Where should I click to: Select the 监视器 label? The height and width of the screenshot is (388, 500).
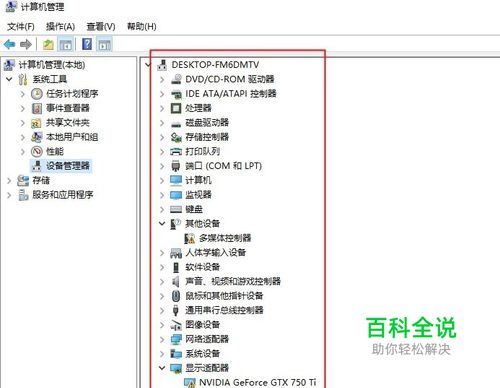tap(198, 195)
